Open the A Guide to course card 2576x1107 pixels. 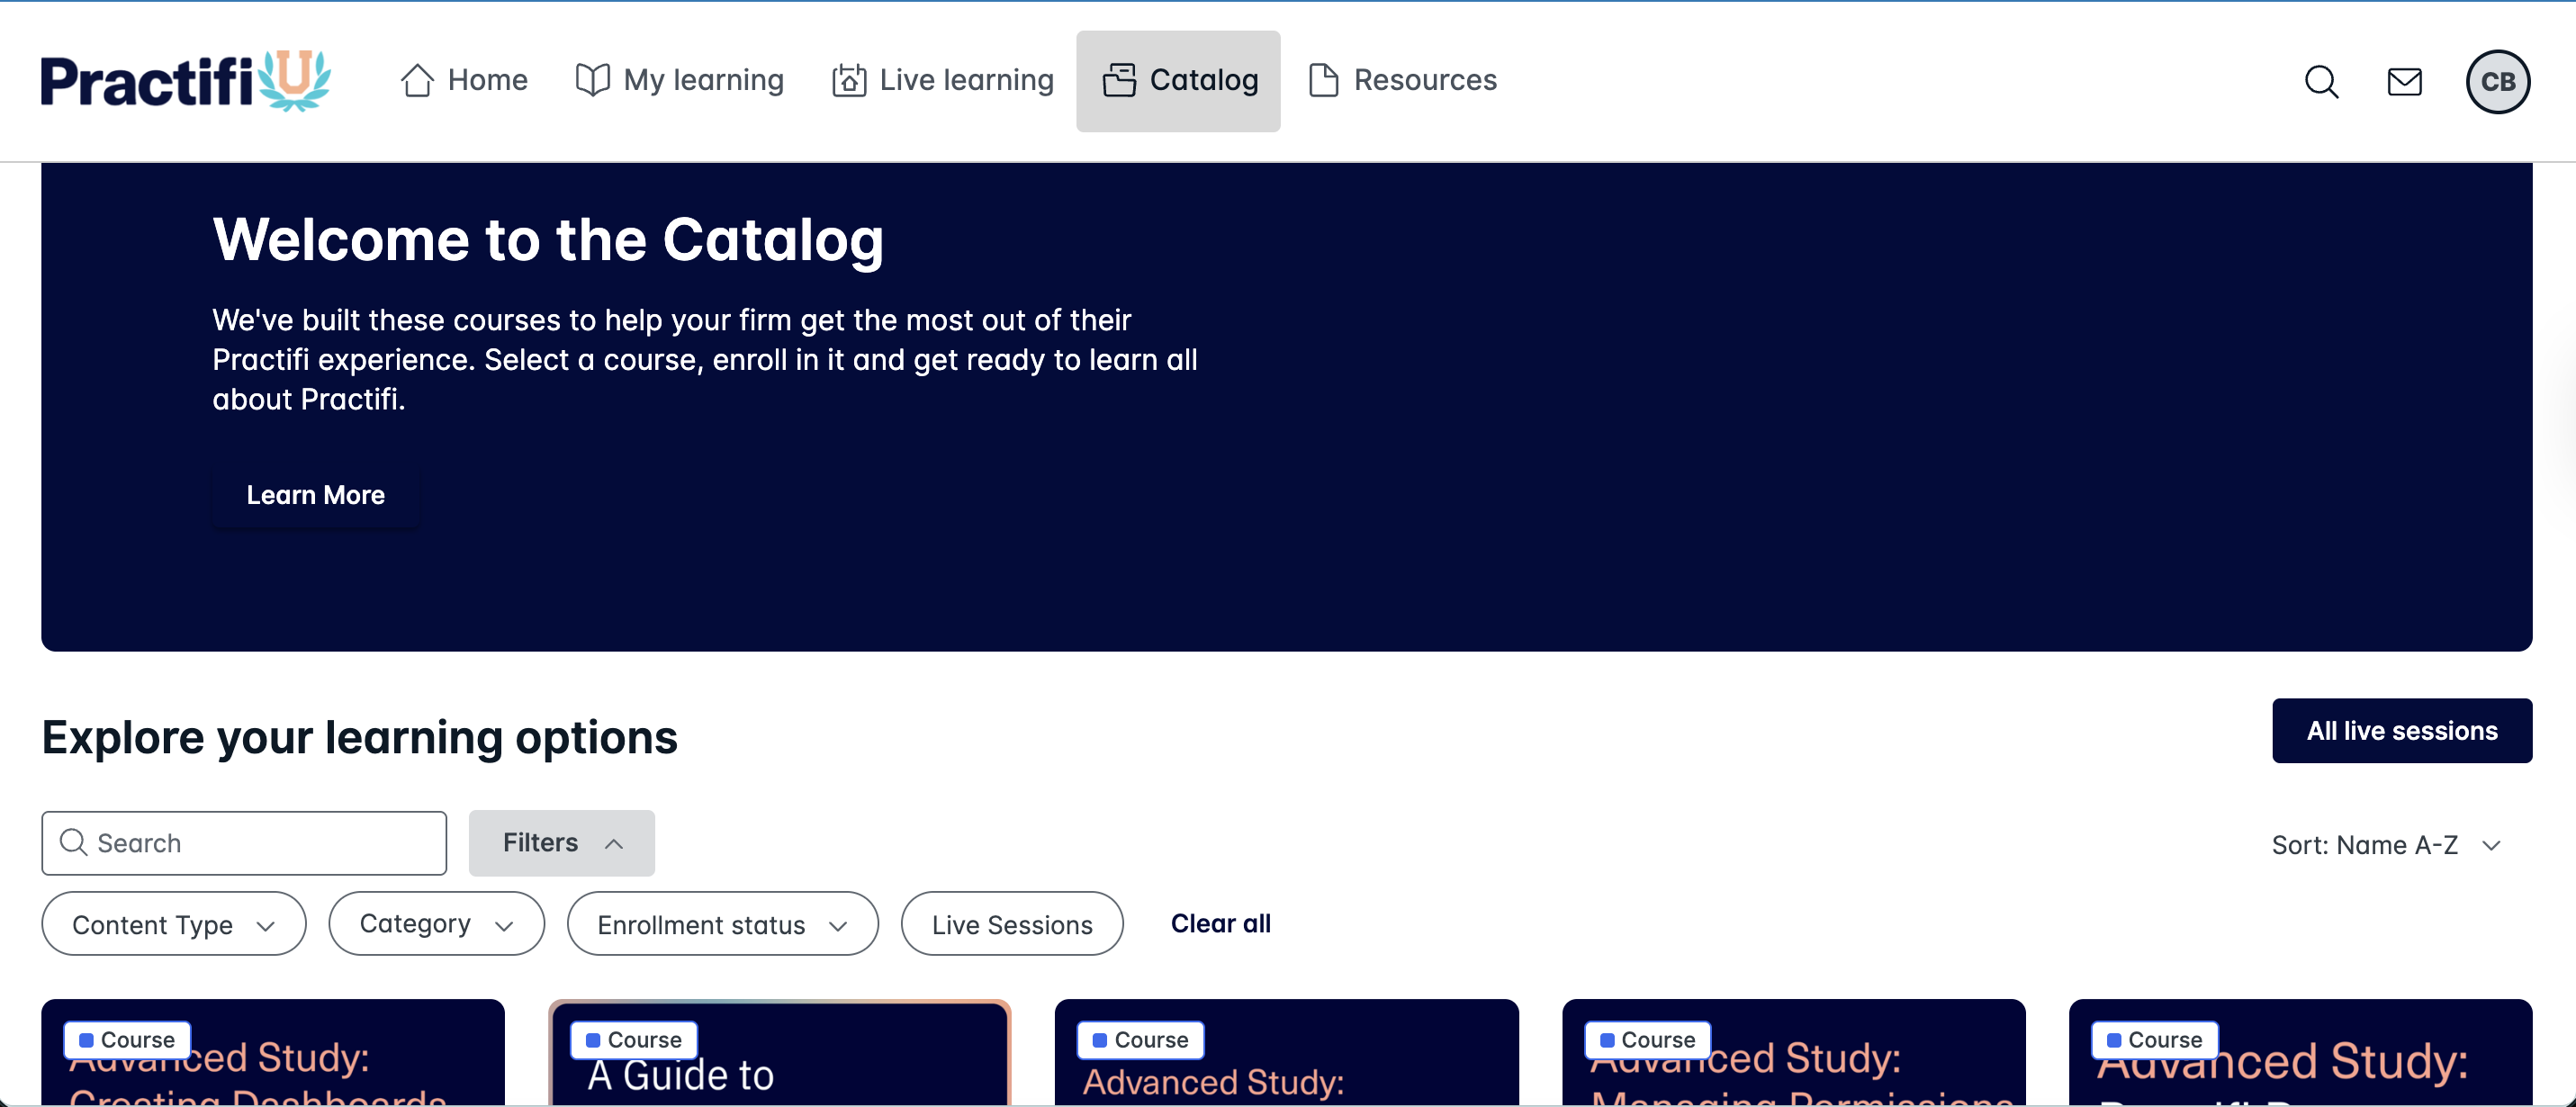(779, 1053)
